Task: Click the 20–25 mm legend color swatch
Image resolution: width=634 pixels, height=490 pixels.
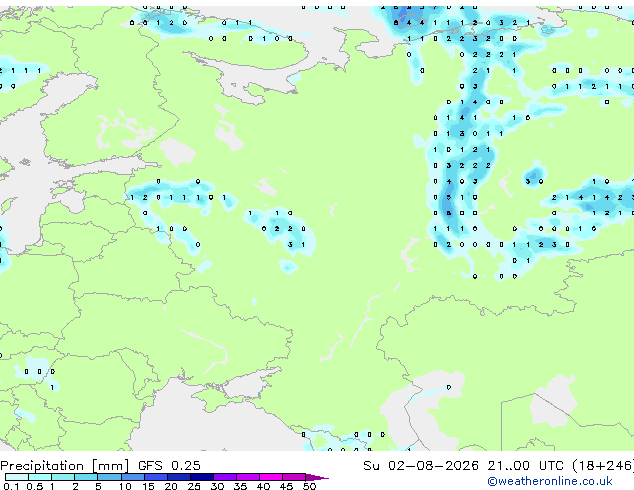Action: pyautogui.click(x=179, y=477)
